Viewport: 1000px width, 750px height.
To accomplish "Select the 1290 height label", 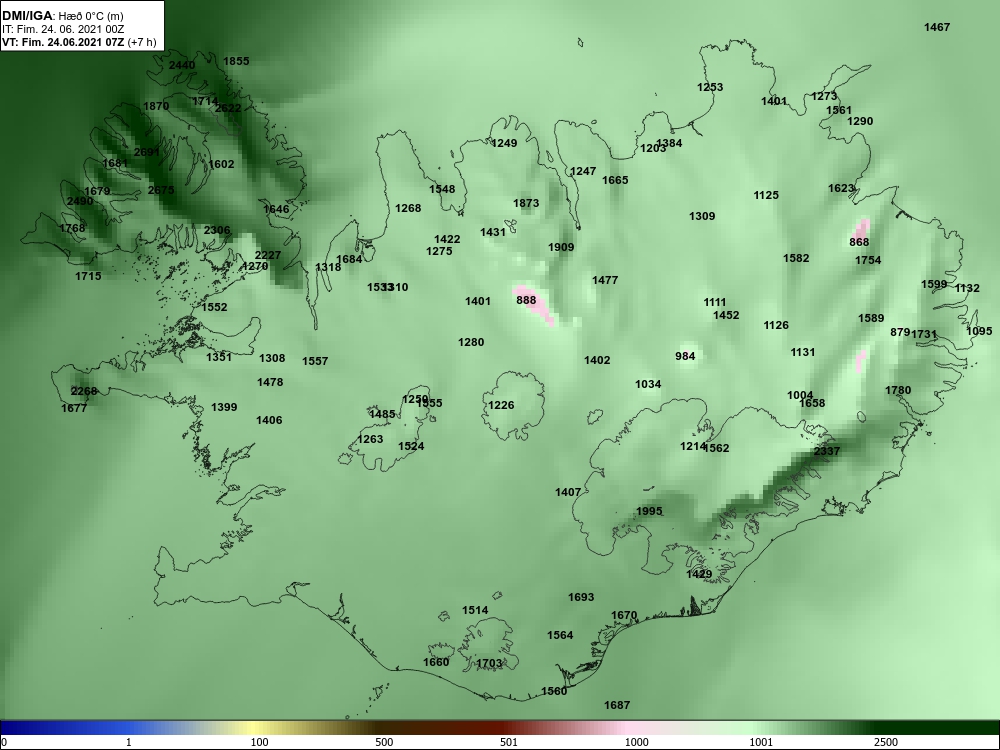I will (860, 121).
